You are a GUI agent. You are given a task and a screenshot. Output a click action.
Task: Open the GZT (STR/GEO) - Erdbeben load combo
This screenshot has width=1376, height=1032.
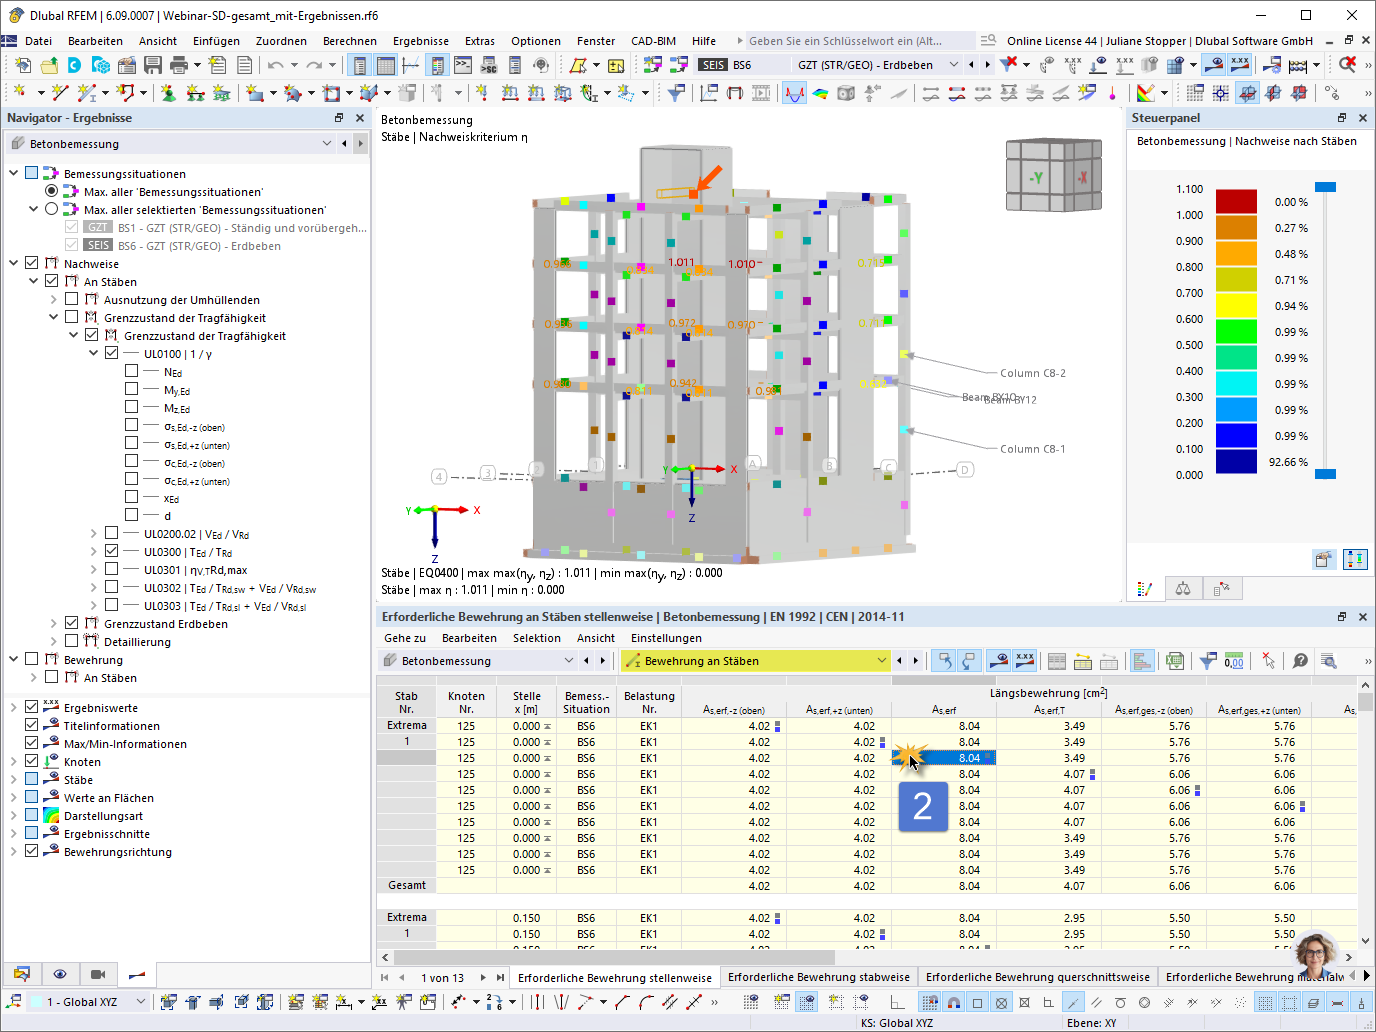pyautogui.click(x=953, y=65)
